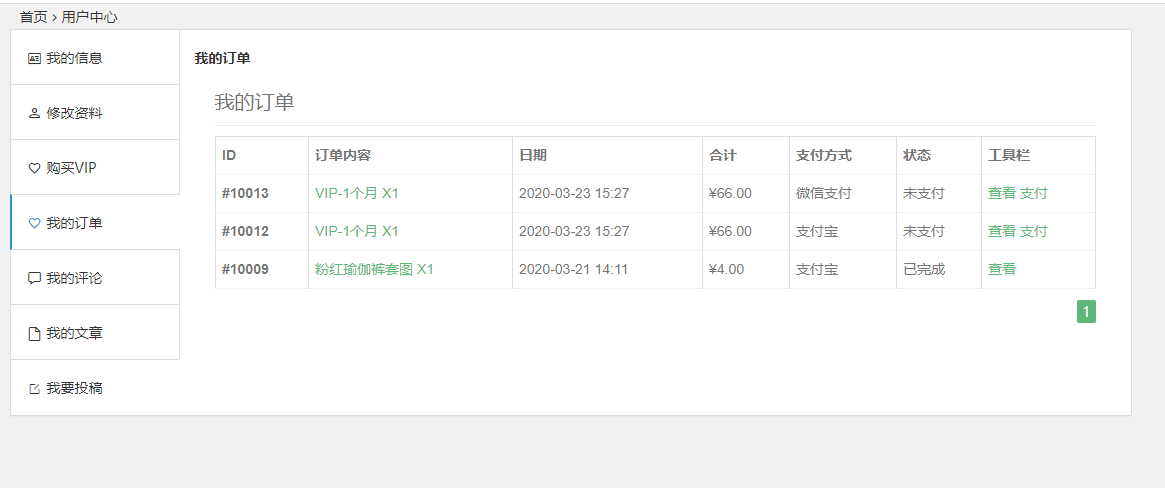
Task: Click 支付 to pay order #10013
Action: pyautogui.click(x=1034, y=193)
